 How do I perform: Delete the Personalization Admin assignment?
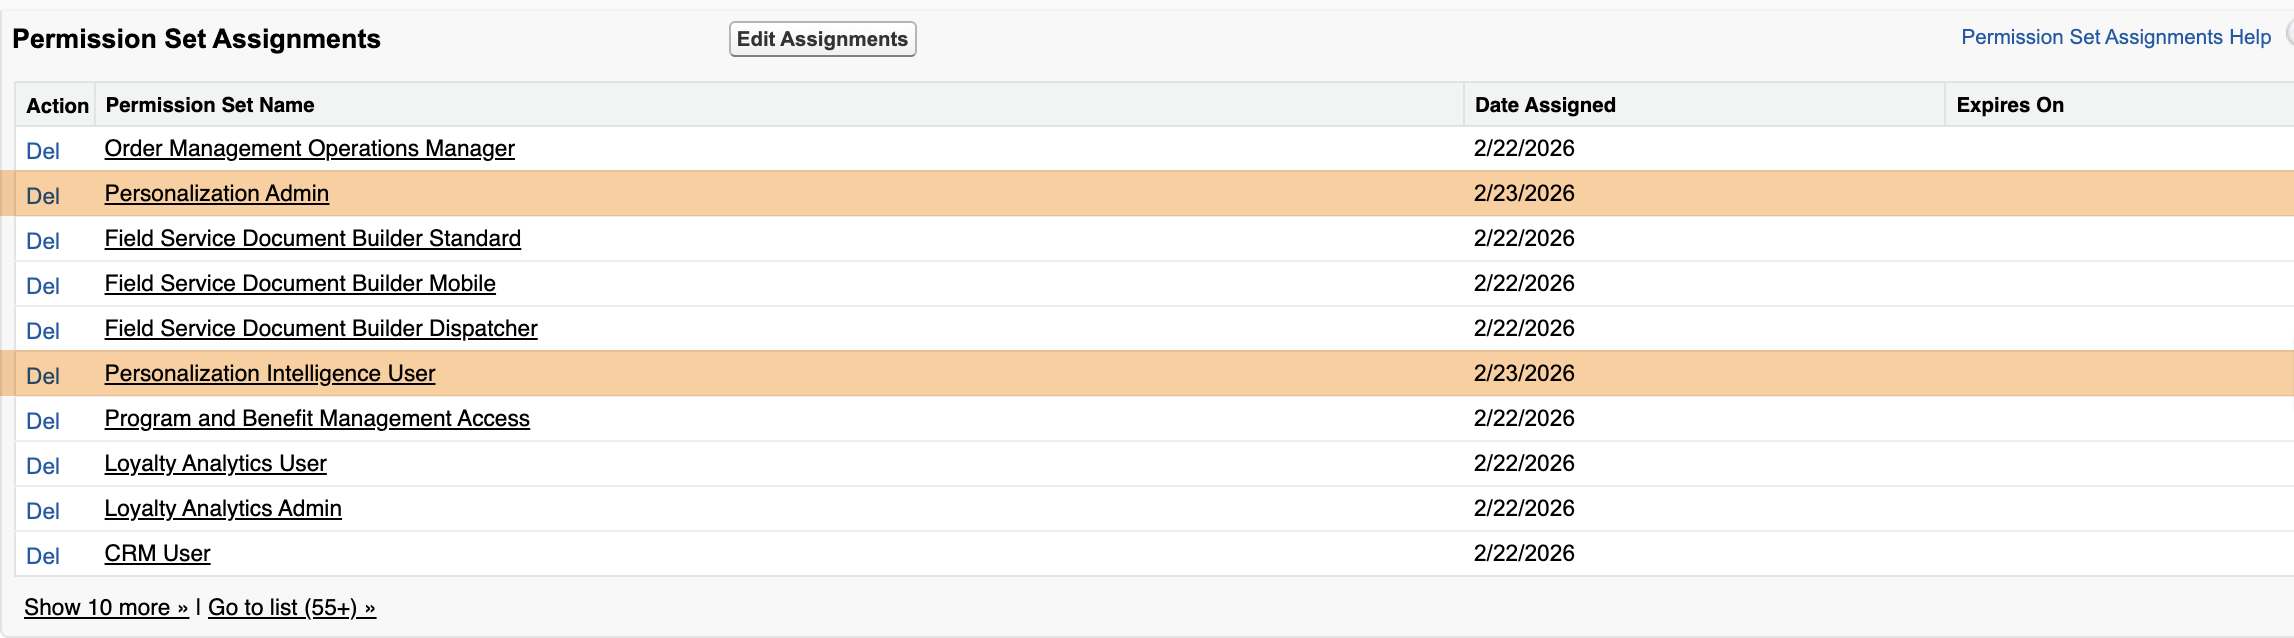[x=44, y=196]
